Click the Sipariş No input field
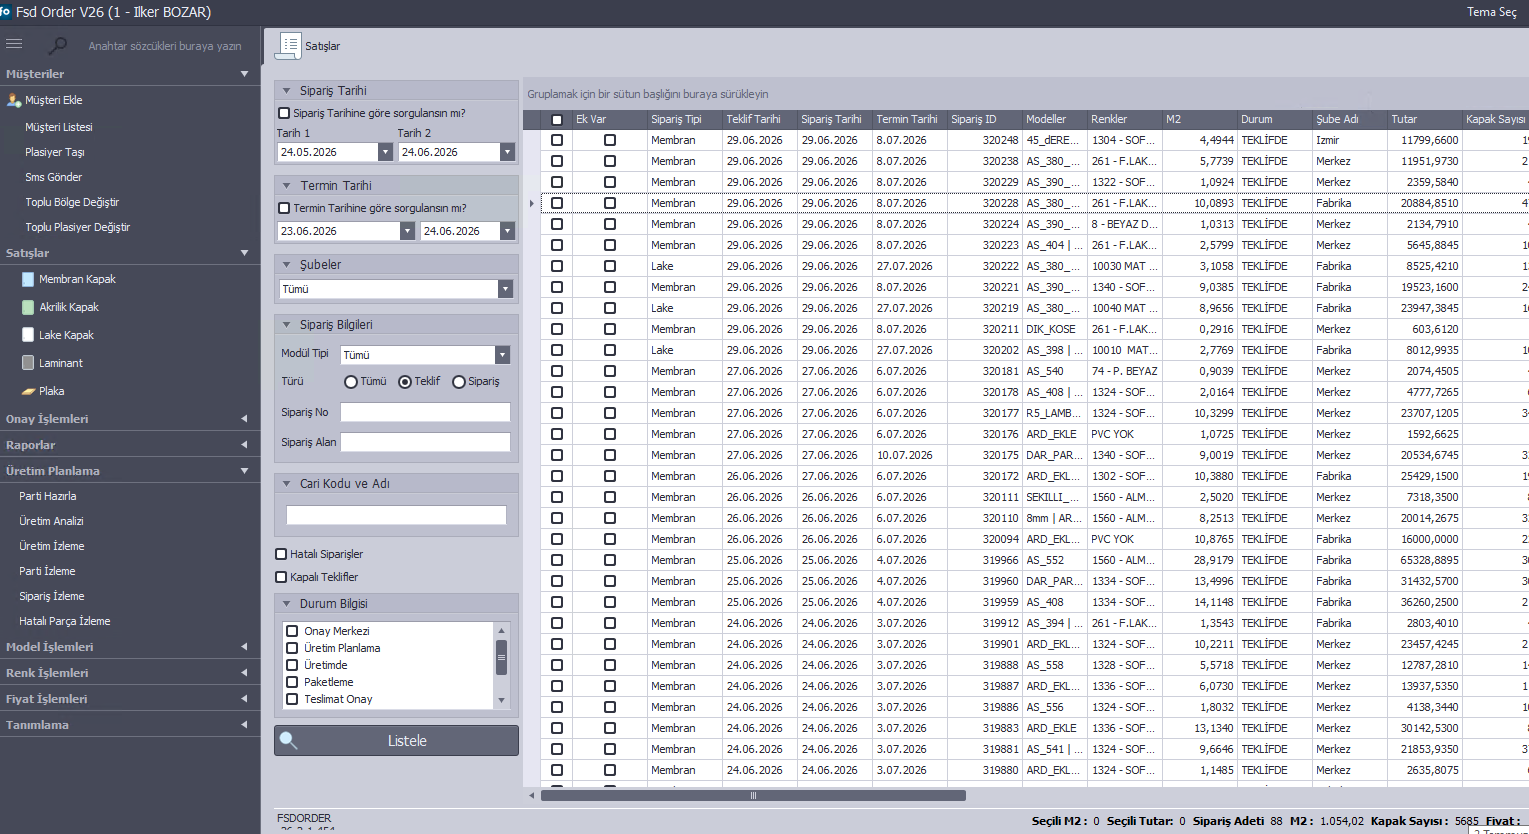The height and width of the screenshot is (834, 1529). (425, 412)
